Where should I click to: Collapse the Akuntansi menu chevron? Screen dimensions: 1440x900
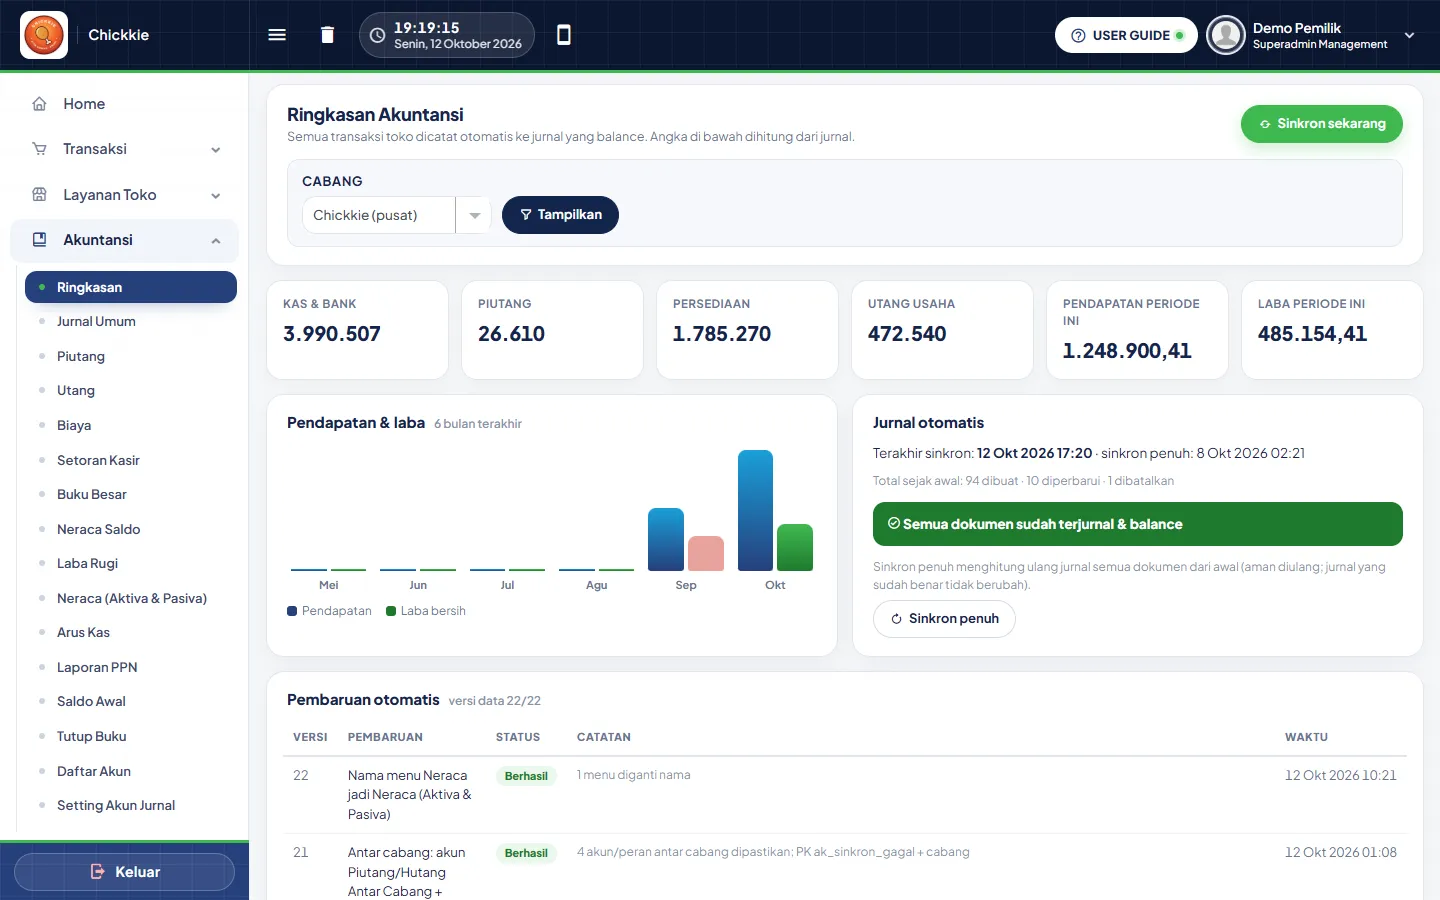click(216, 241)
